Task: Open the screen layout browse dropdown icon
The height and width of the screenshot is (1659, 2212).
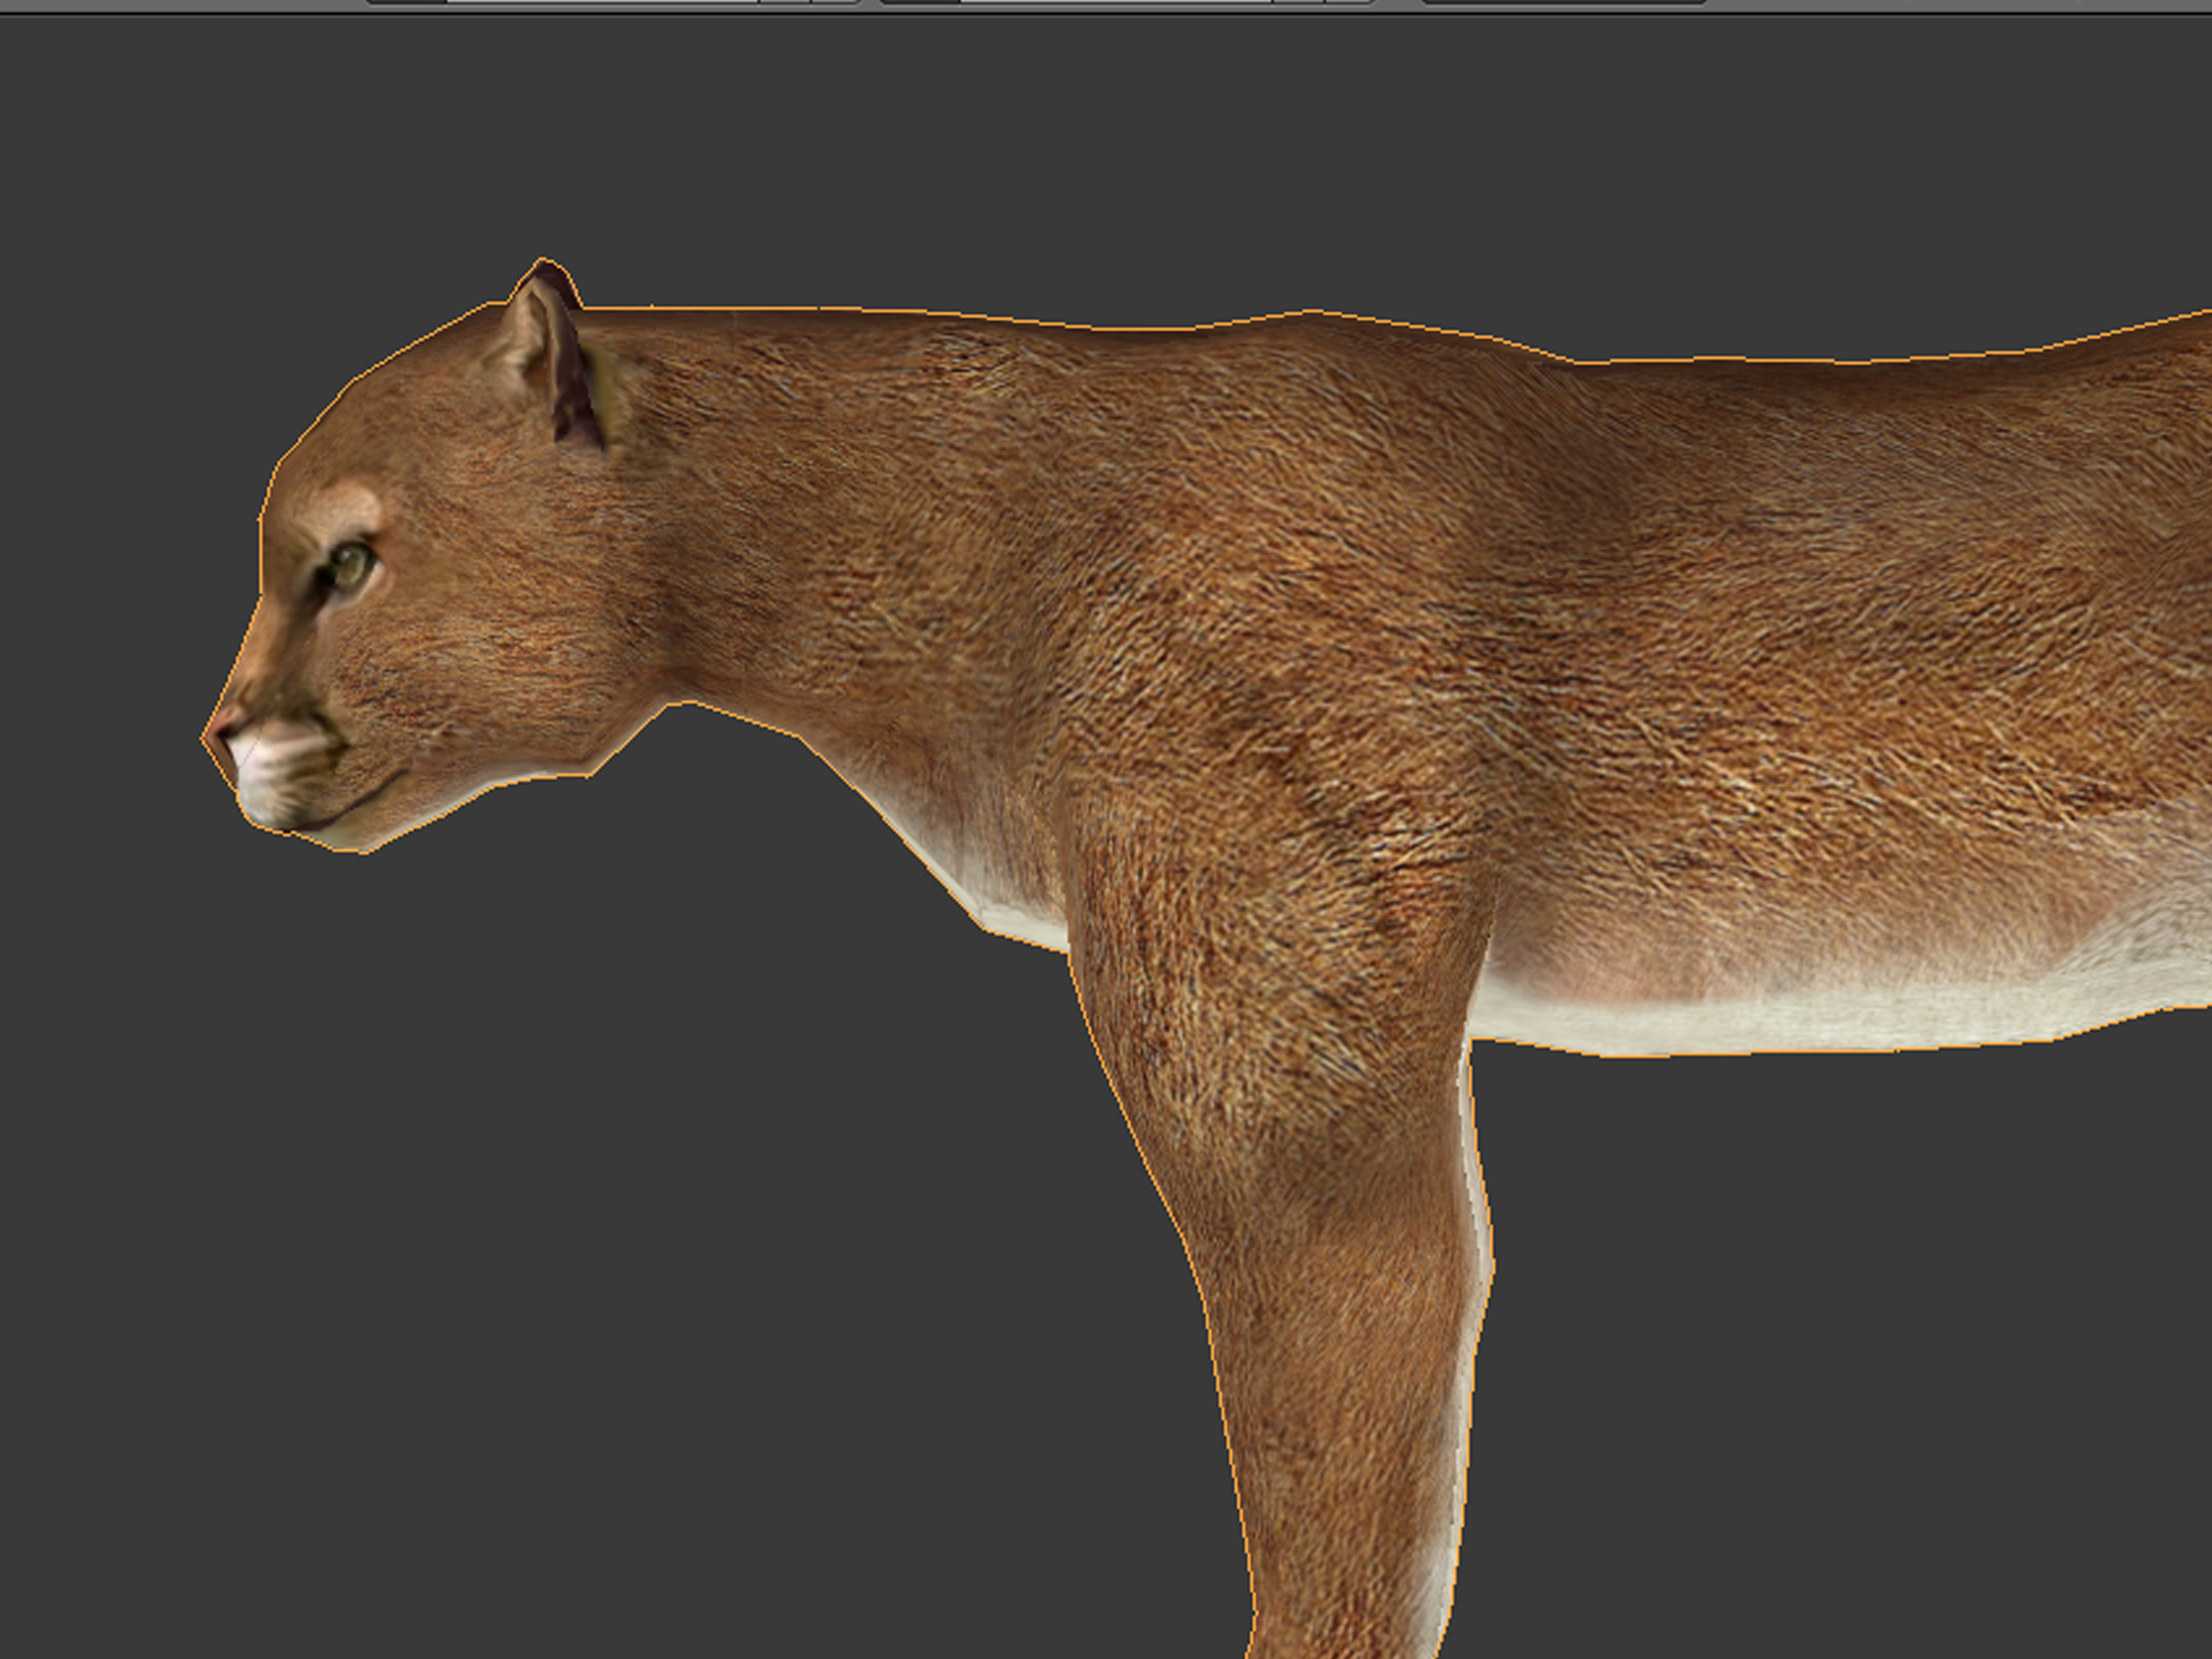Action: (407, 2)
